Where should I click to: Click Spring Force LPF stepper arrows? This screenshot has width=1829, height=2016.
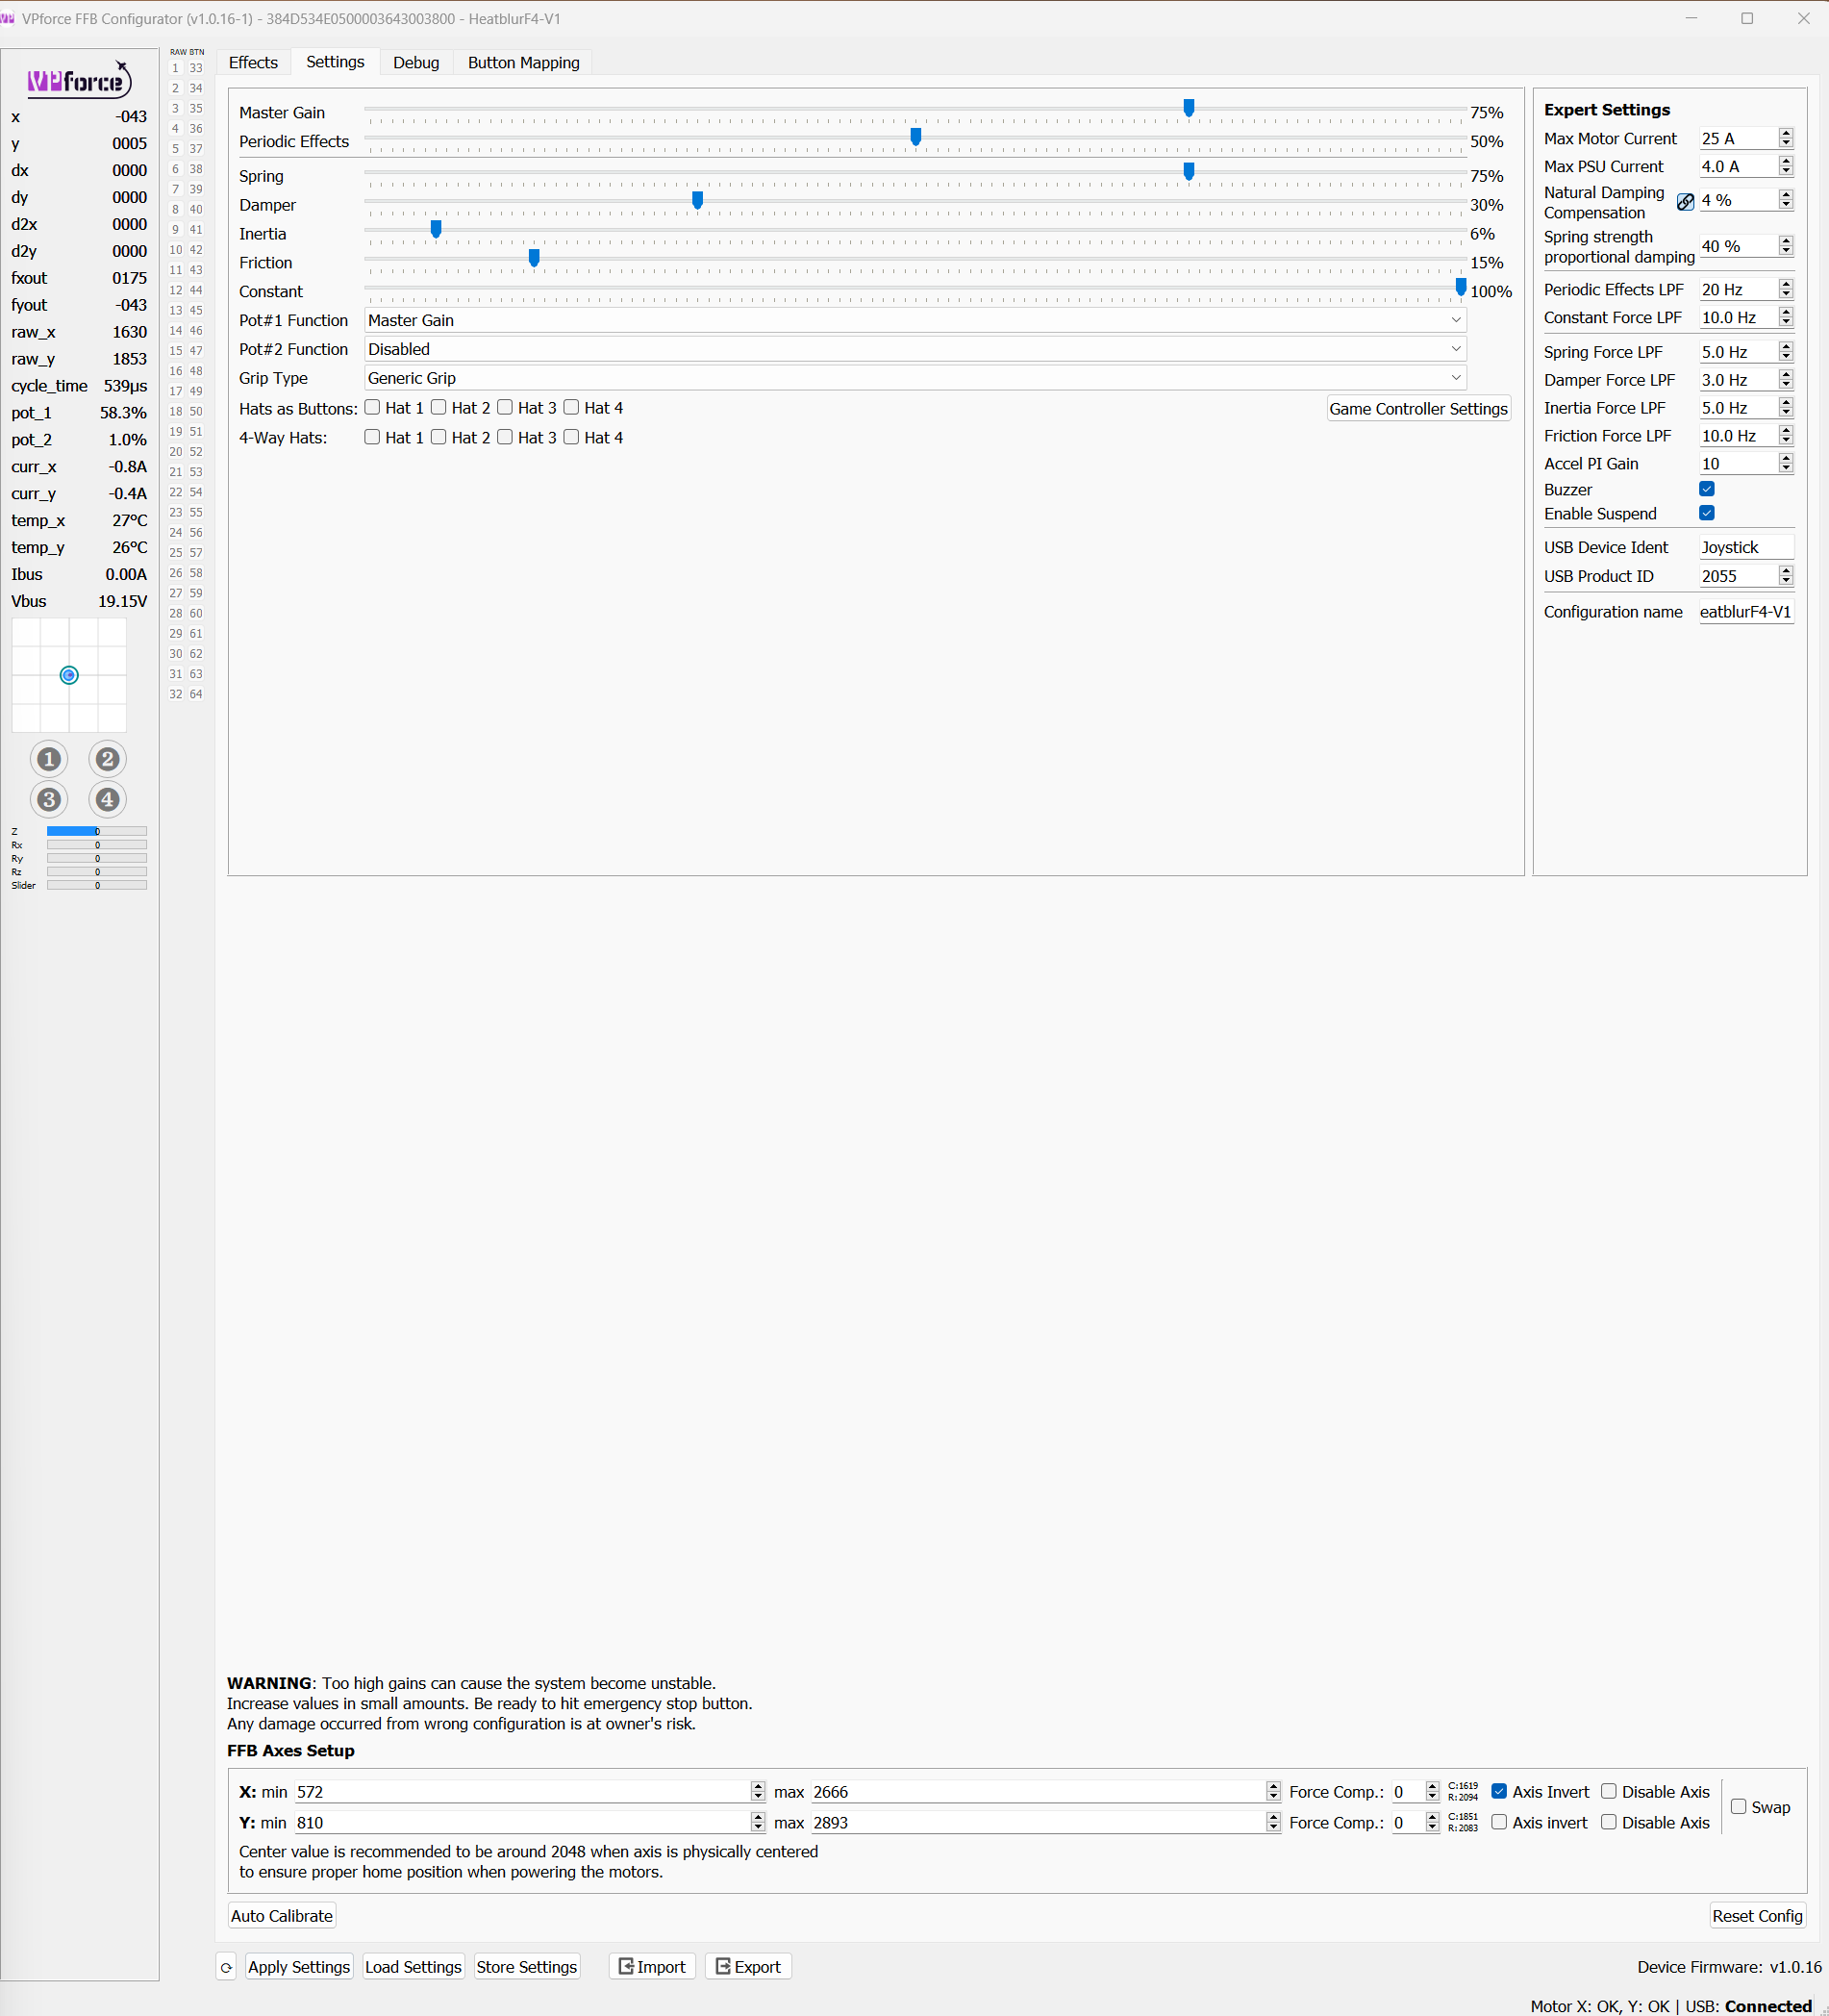[1786, 352]
